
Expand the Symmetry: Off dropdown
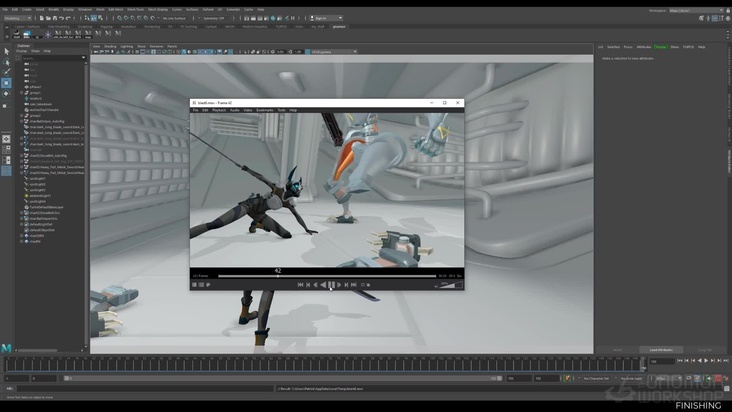[x=215, y=17]
